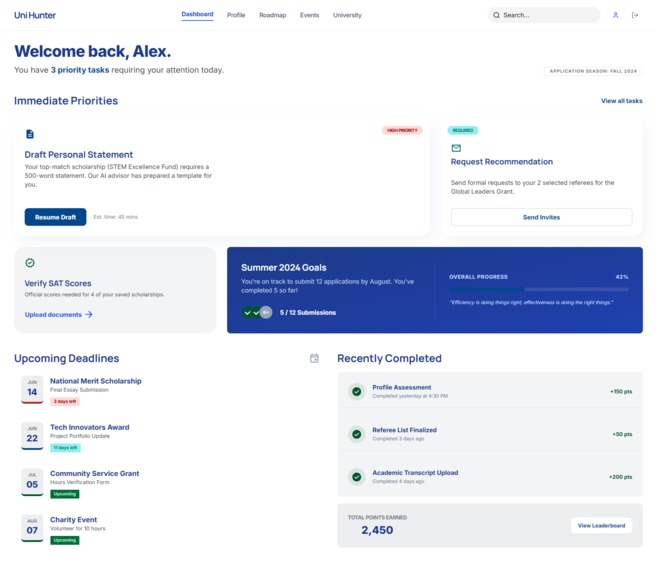The image size is (657, 573).
Task: Click the 3 days left tag
Action: point(65,401)
